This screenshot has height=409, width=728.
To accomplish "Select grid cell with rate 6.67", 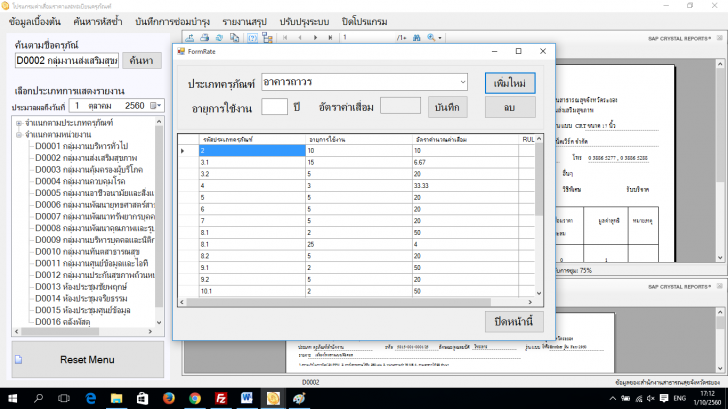I will click(465, 162).
